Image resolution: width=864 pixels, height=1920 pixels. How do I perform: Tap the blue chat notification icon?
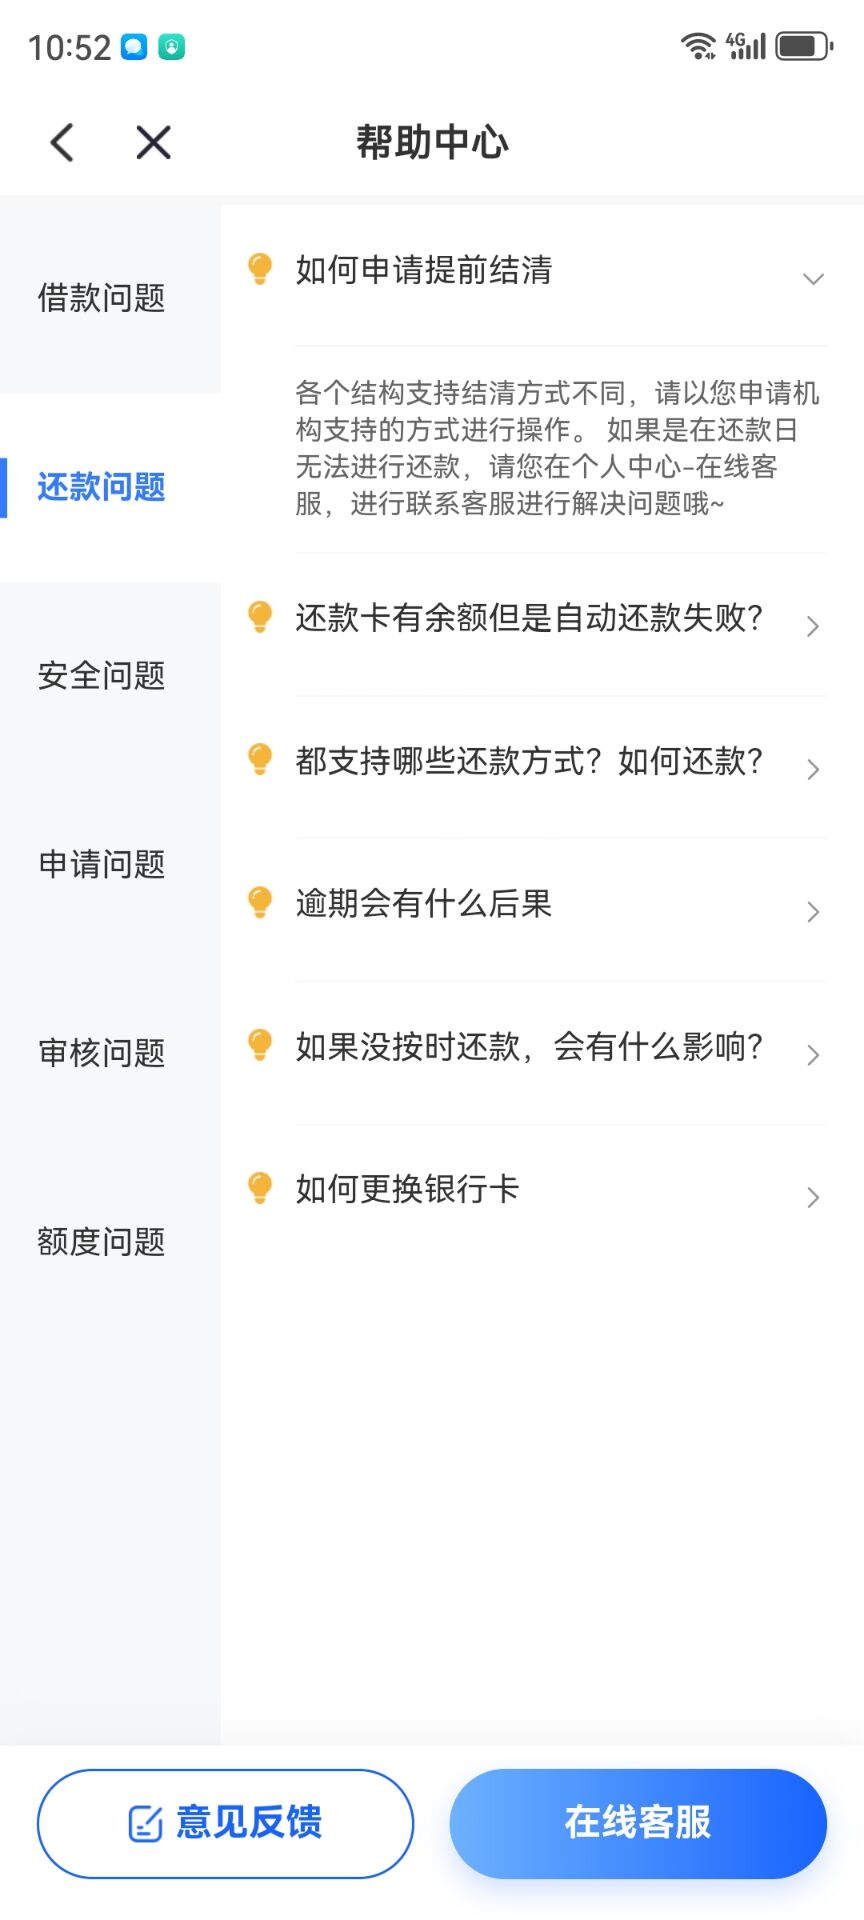pos(134,47)
